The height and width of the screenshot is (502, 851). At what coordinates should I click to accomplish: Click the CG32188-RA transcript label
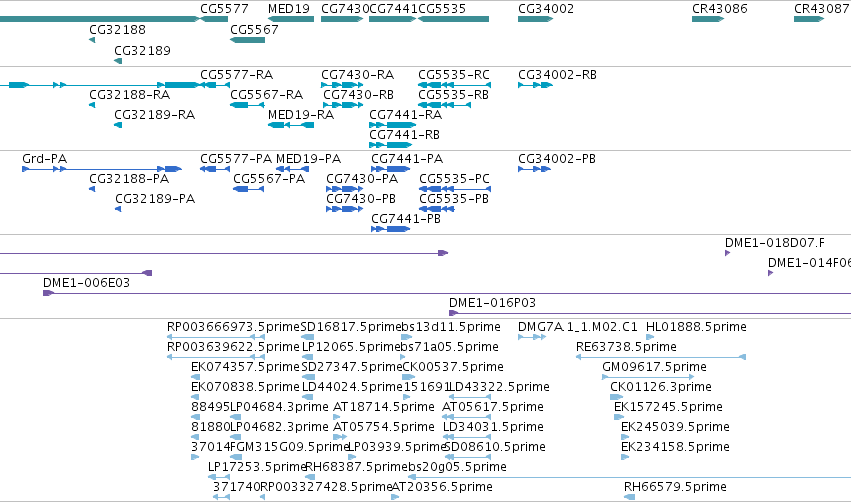tap(130, 95)
